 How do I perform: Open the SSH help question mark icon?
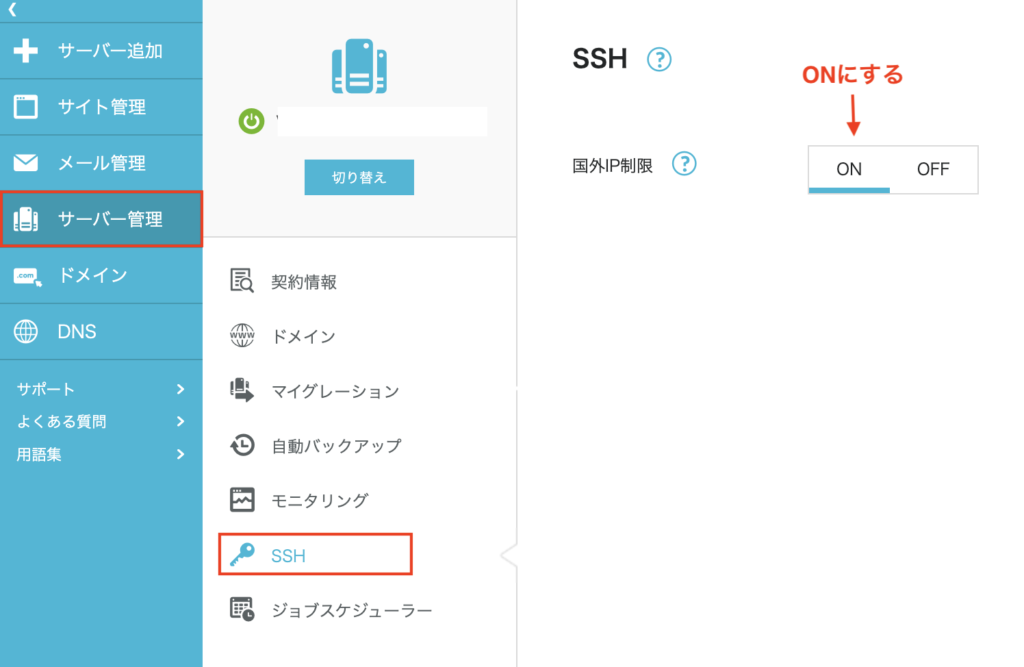(x=659, y=59)
